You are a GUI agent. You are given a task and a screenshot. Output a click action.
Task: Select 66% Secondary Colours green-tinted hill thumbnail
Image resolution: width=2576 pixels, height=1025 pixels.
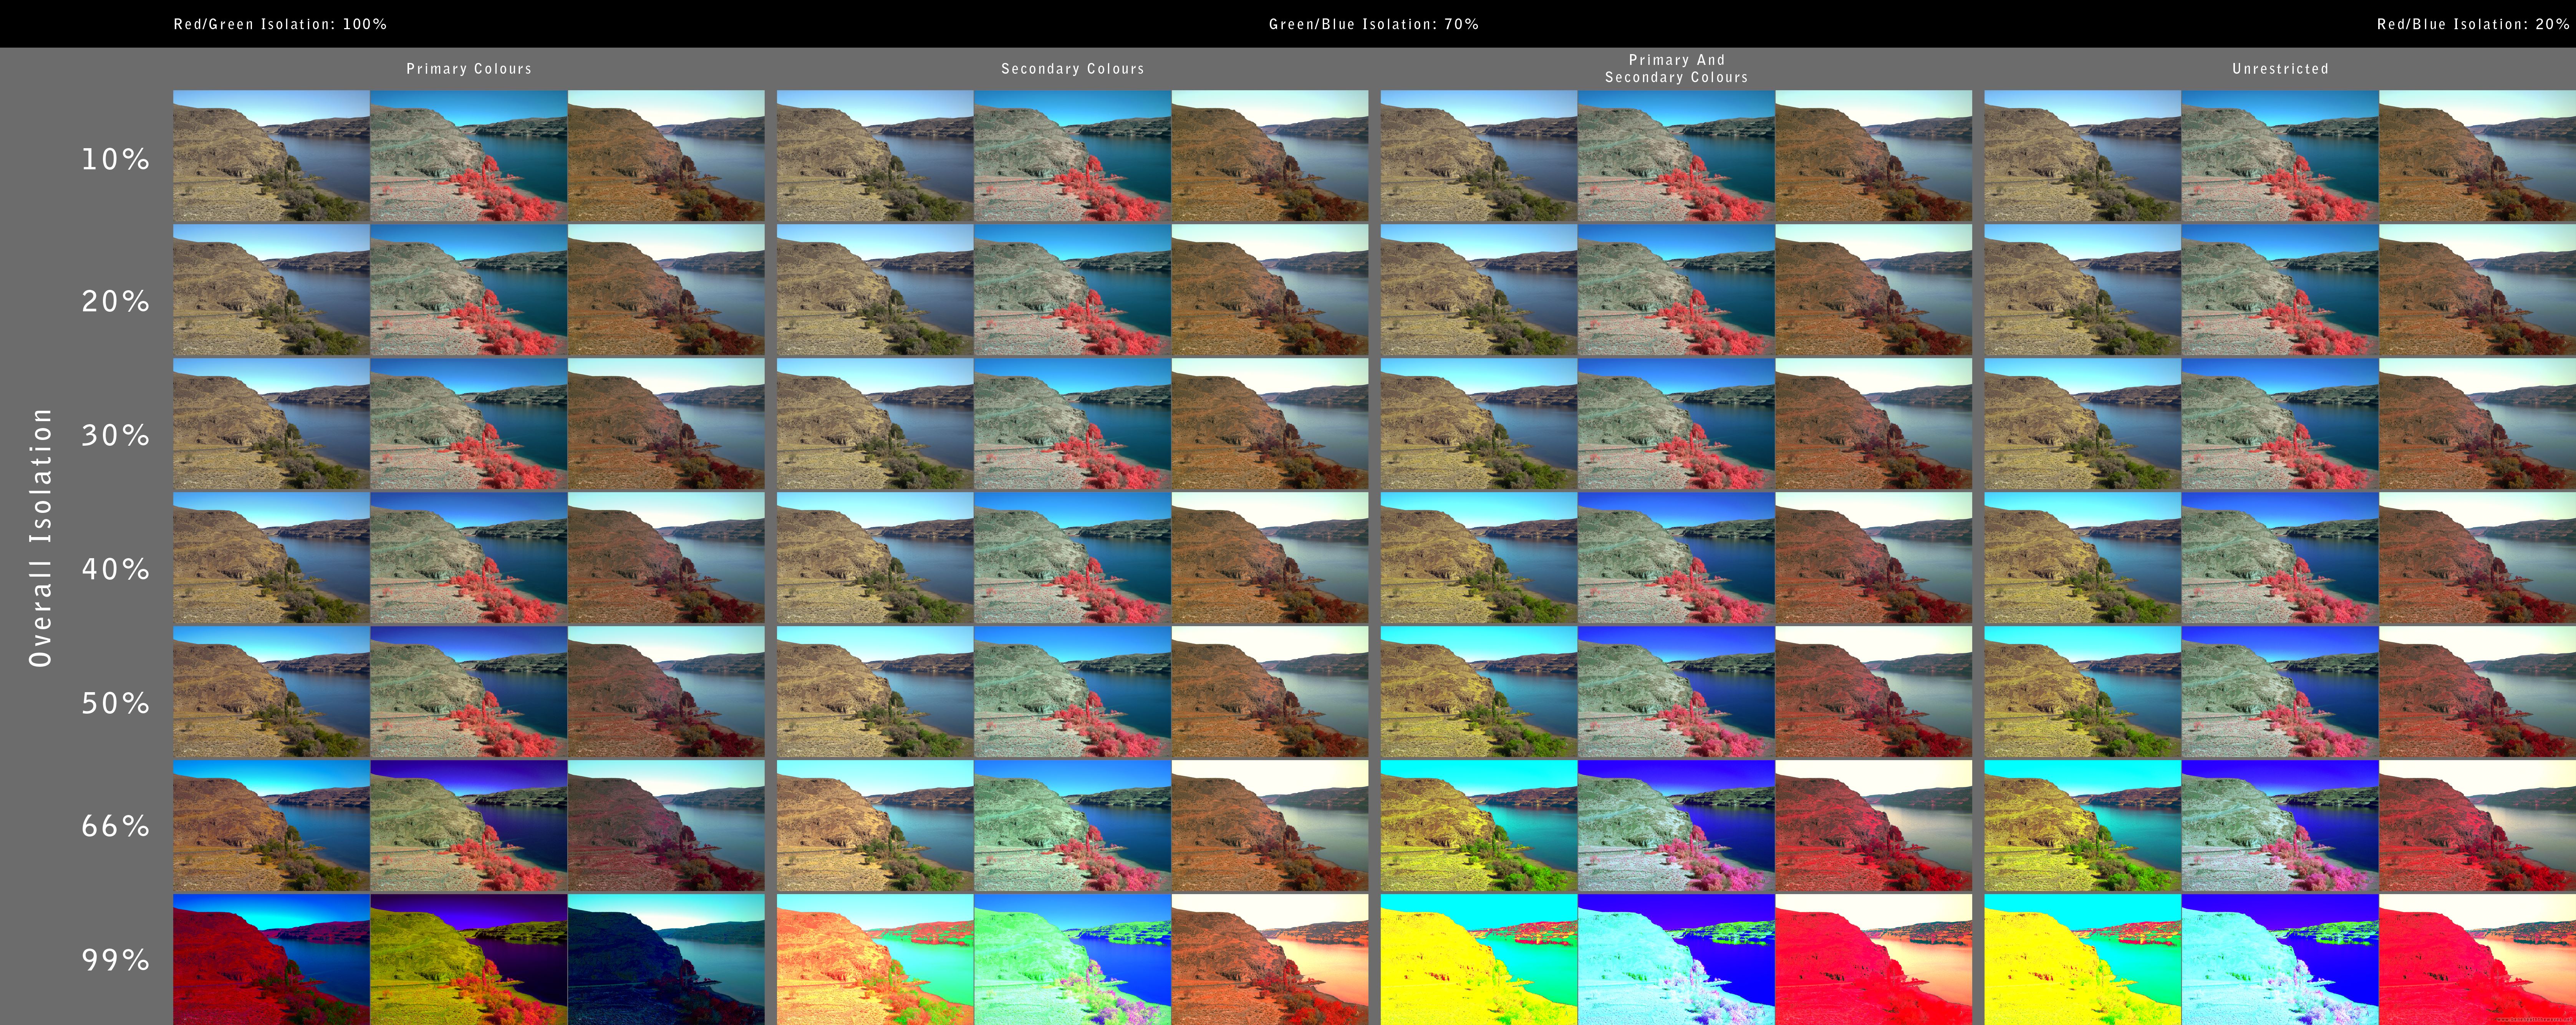(1073, 826)
